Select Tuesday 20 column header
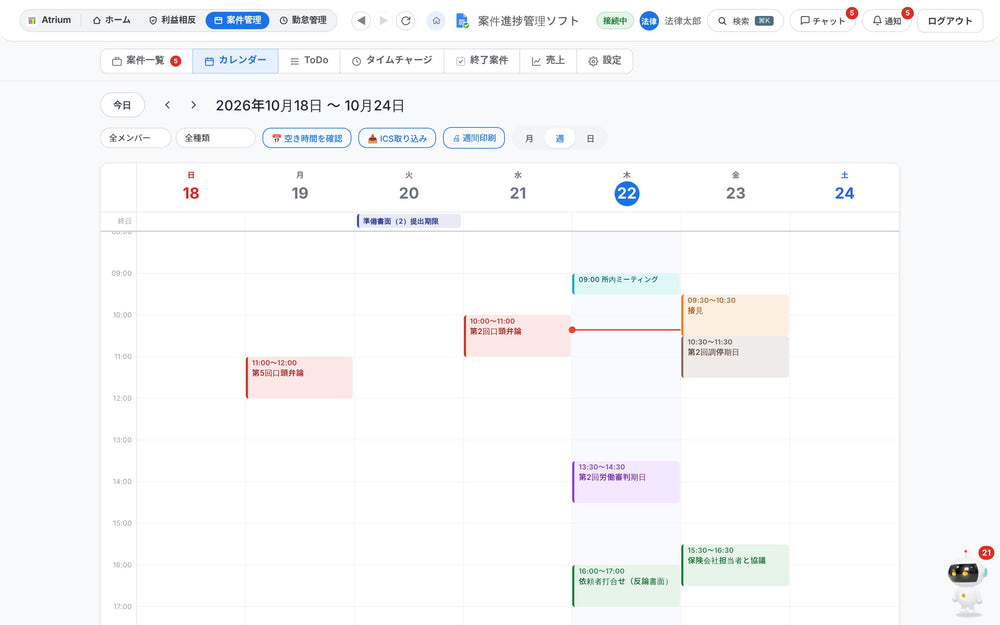The image size is (1000, 625). [x=409, y=187]
